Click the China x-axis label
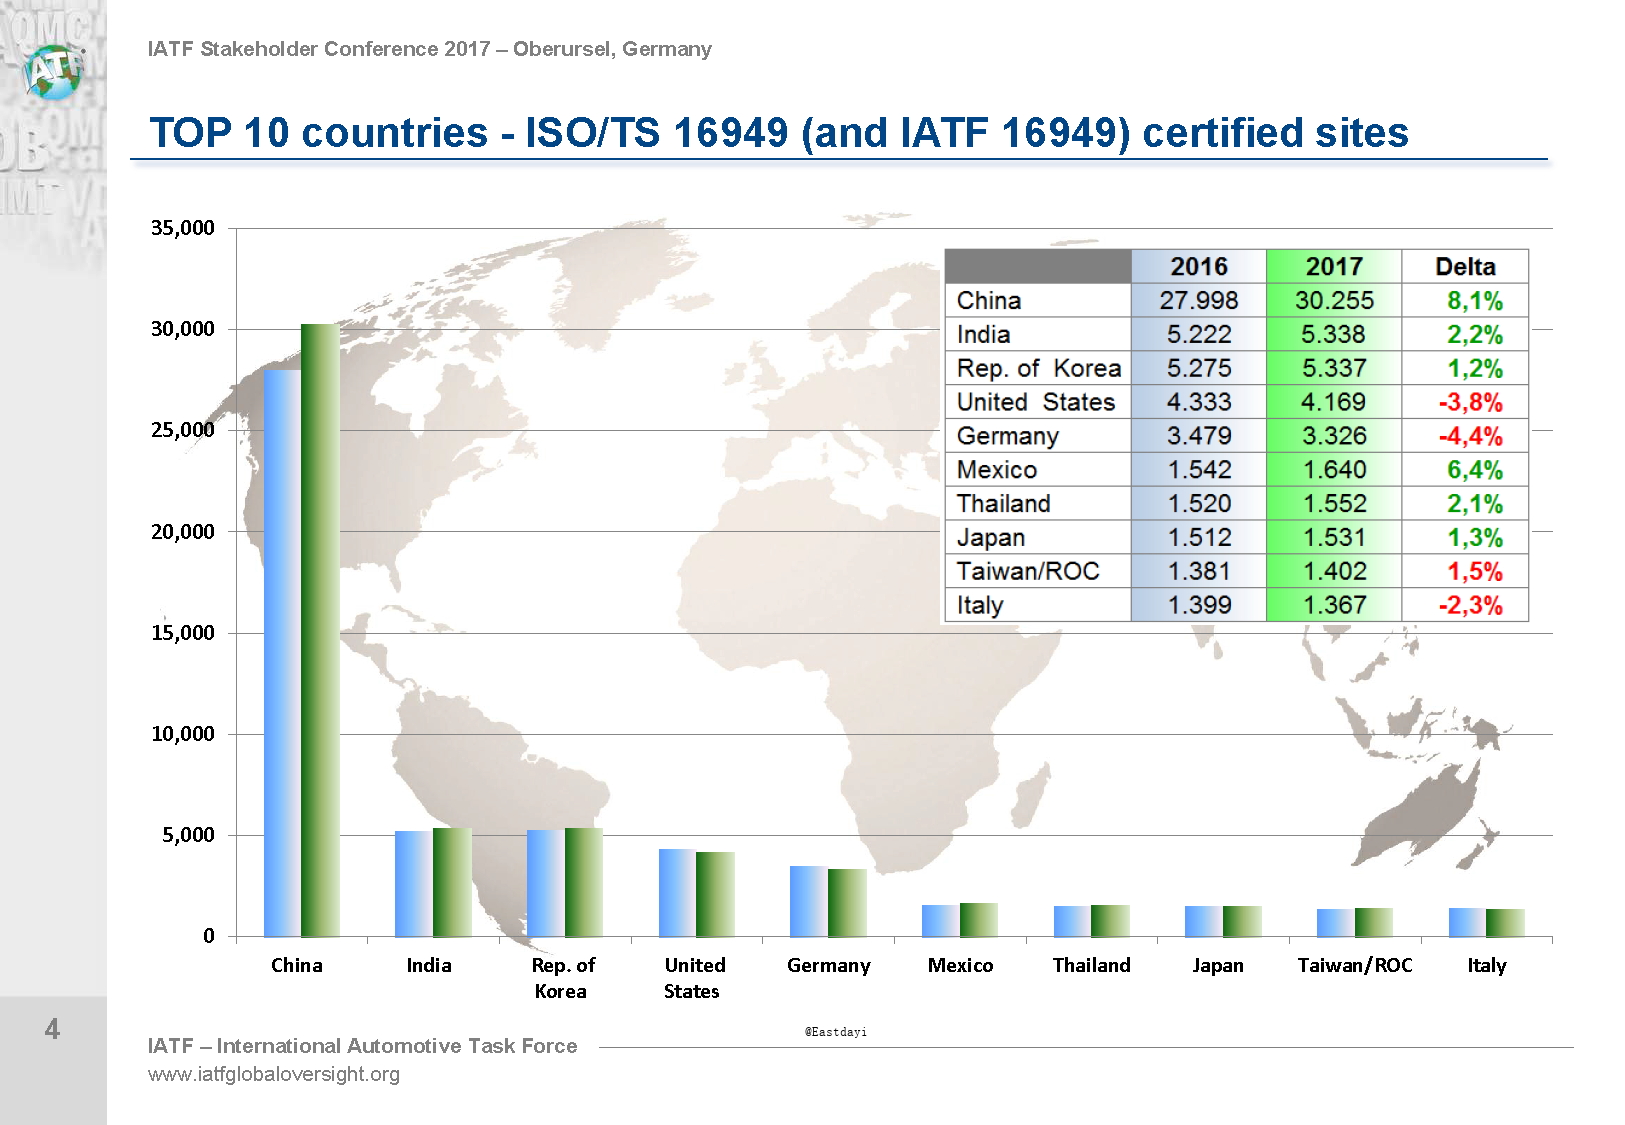The image size is (1625, 1125). (297, 965)
